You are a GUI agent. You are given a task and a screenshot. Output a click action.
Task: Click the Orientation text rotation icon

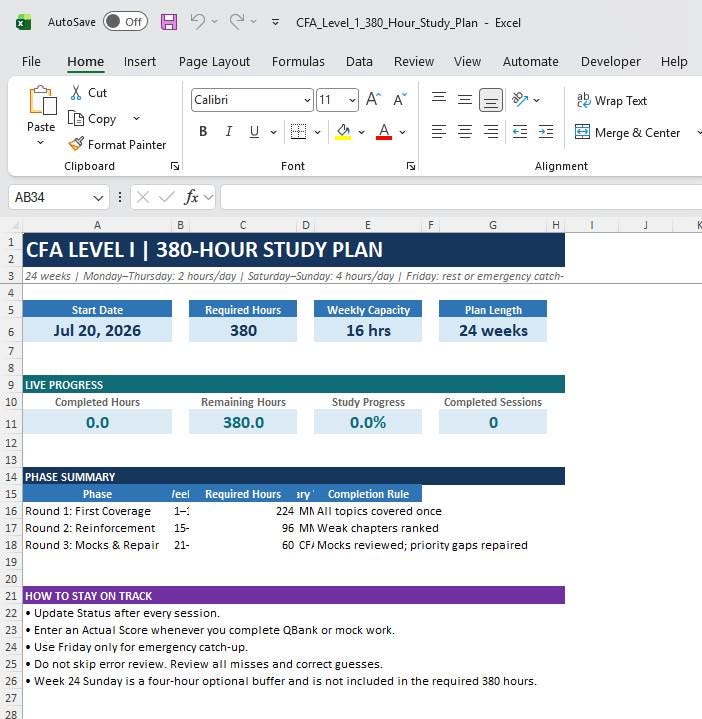pyautogui.click(x=520, y=99)
